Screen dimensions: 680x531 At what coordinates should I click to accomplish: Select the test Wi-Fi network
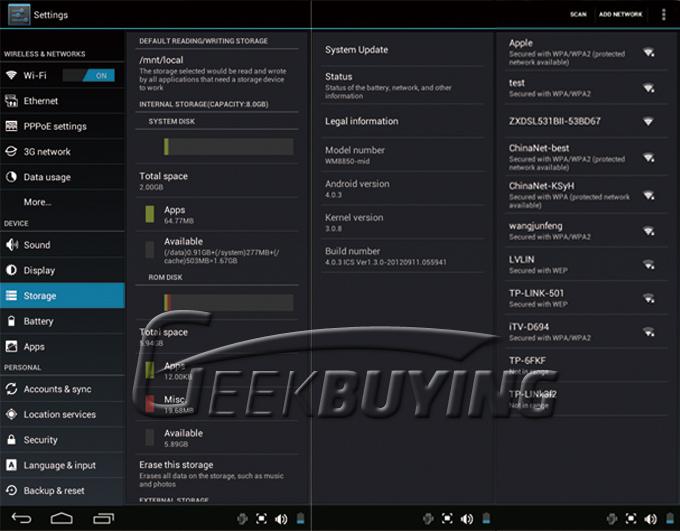coord(585,88)
